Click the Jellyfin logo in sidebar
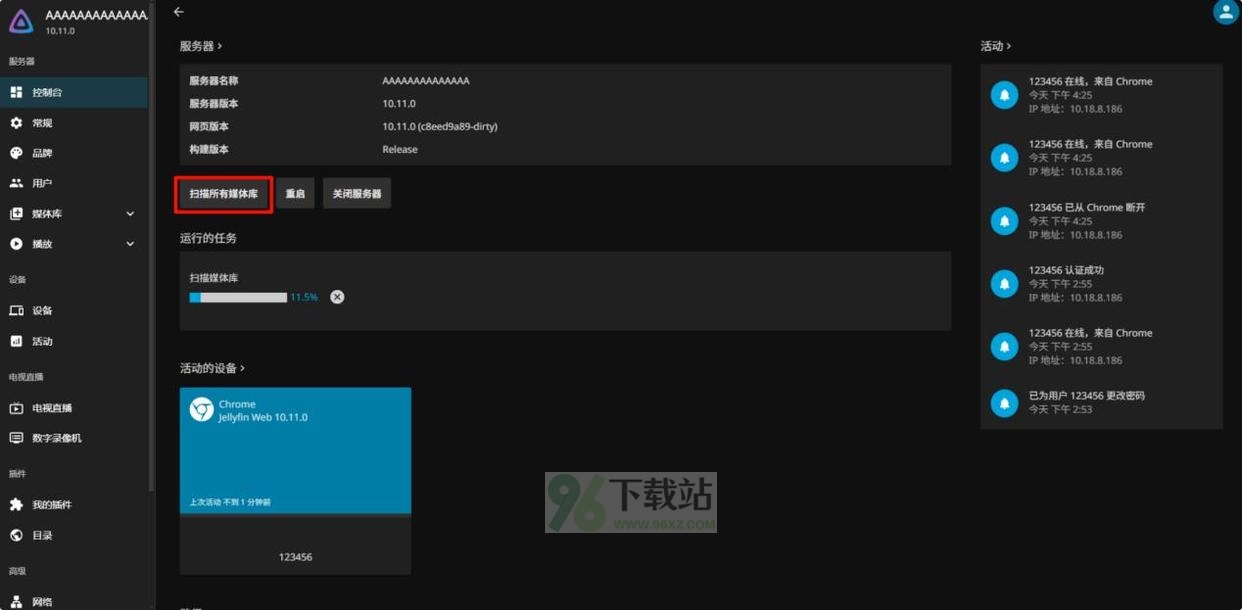Viewport: 1242px width, 610px height. [25, 21]
